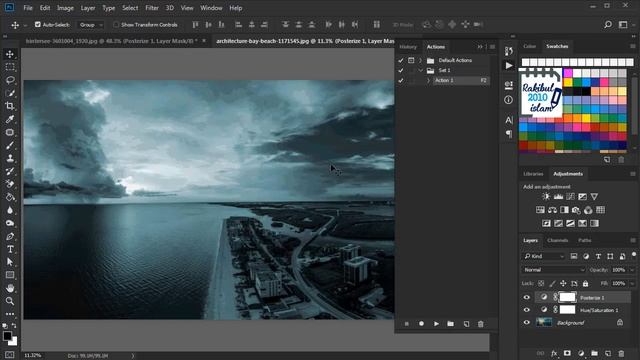640x360 pixels.
Task: Toggle the Action 1 checkmark
Action: [400, 80]
